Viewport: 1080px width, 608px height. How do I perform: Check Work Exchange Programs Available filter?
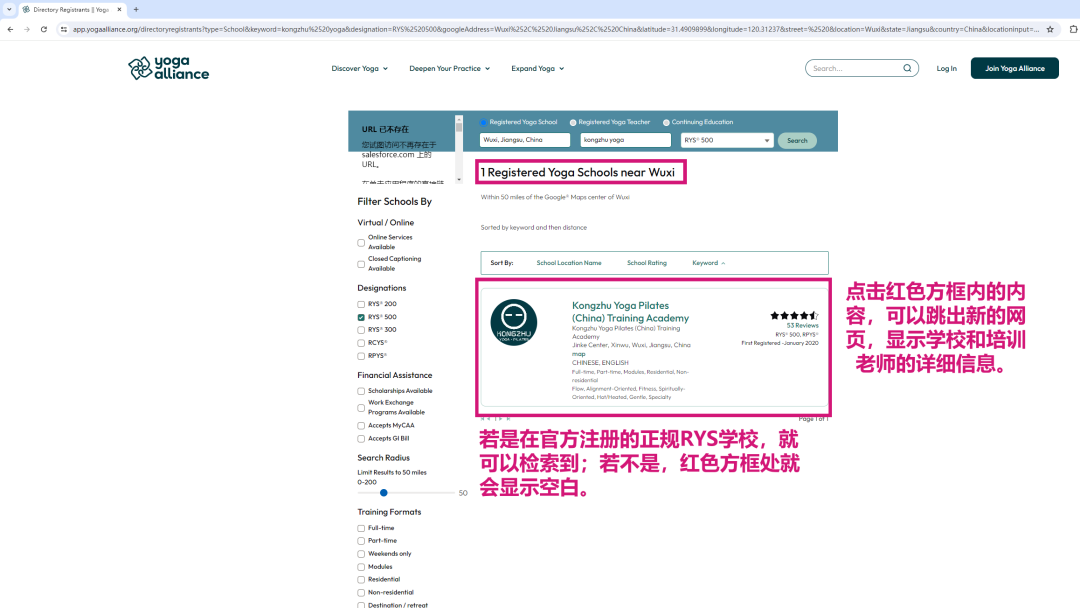(361, 408)
